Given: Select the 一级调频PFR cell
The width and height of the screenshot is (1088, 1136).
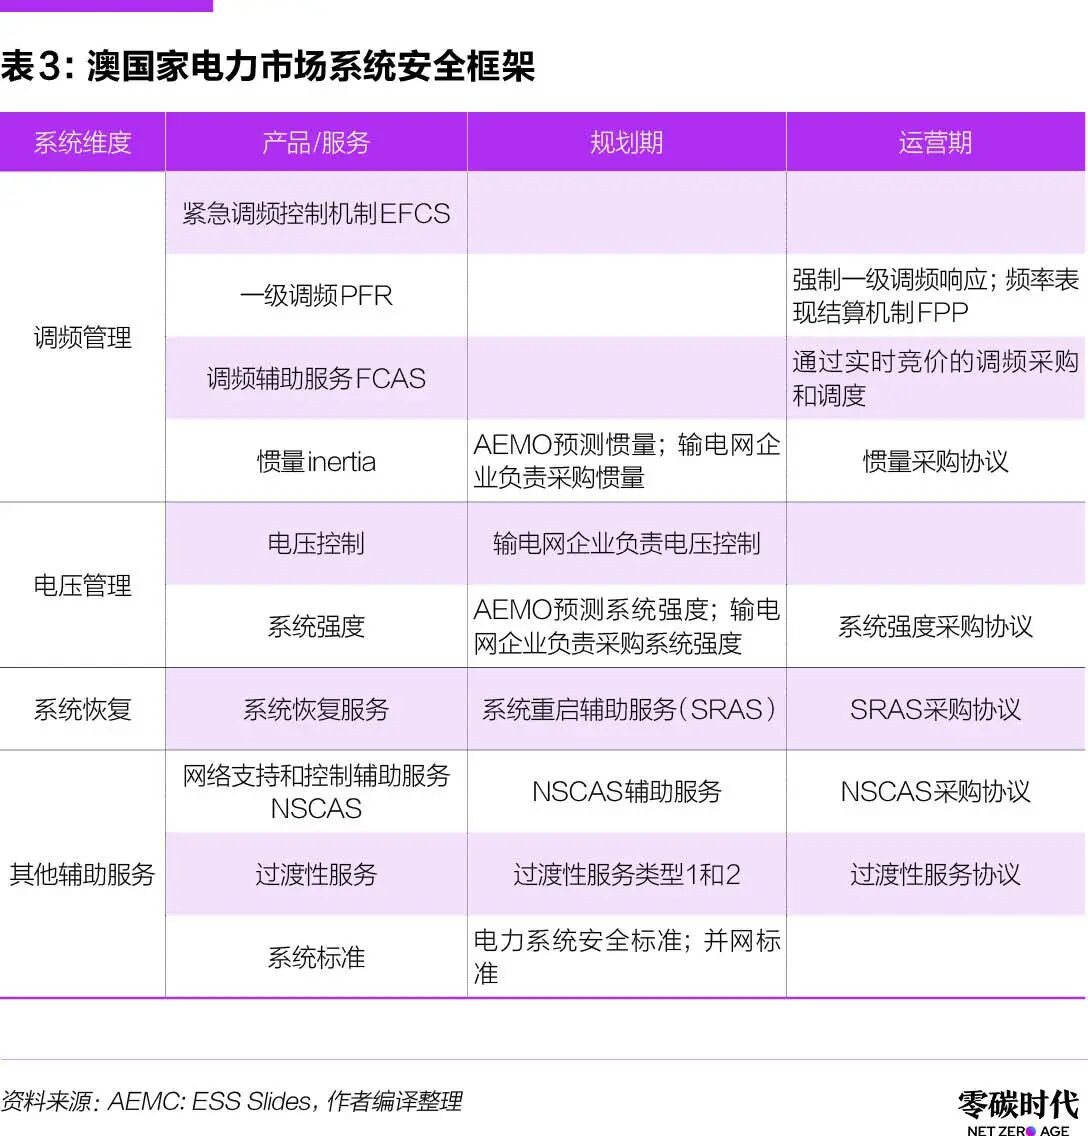Looking at the screenshot, I should [316, 296].
